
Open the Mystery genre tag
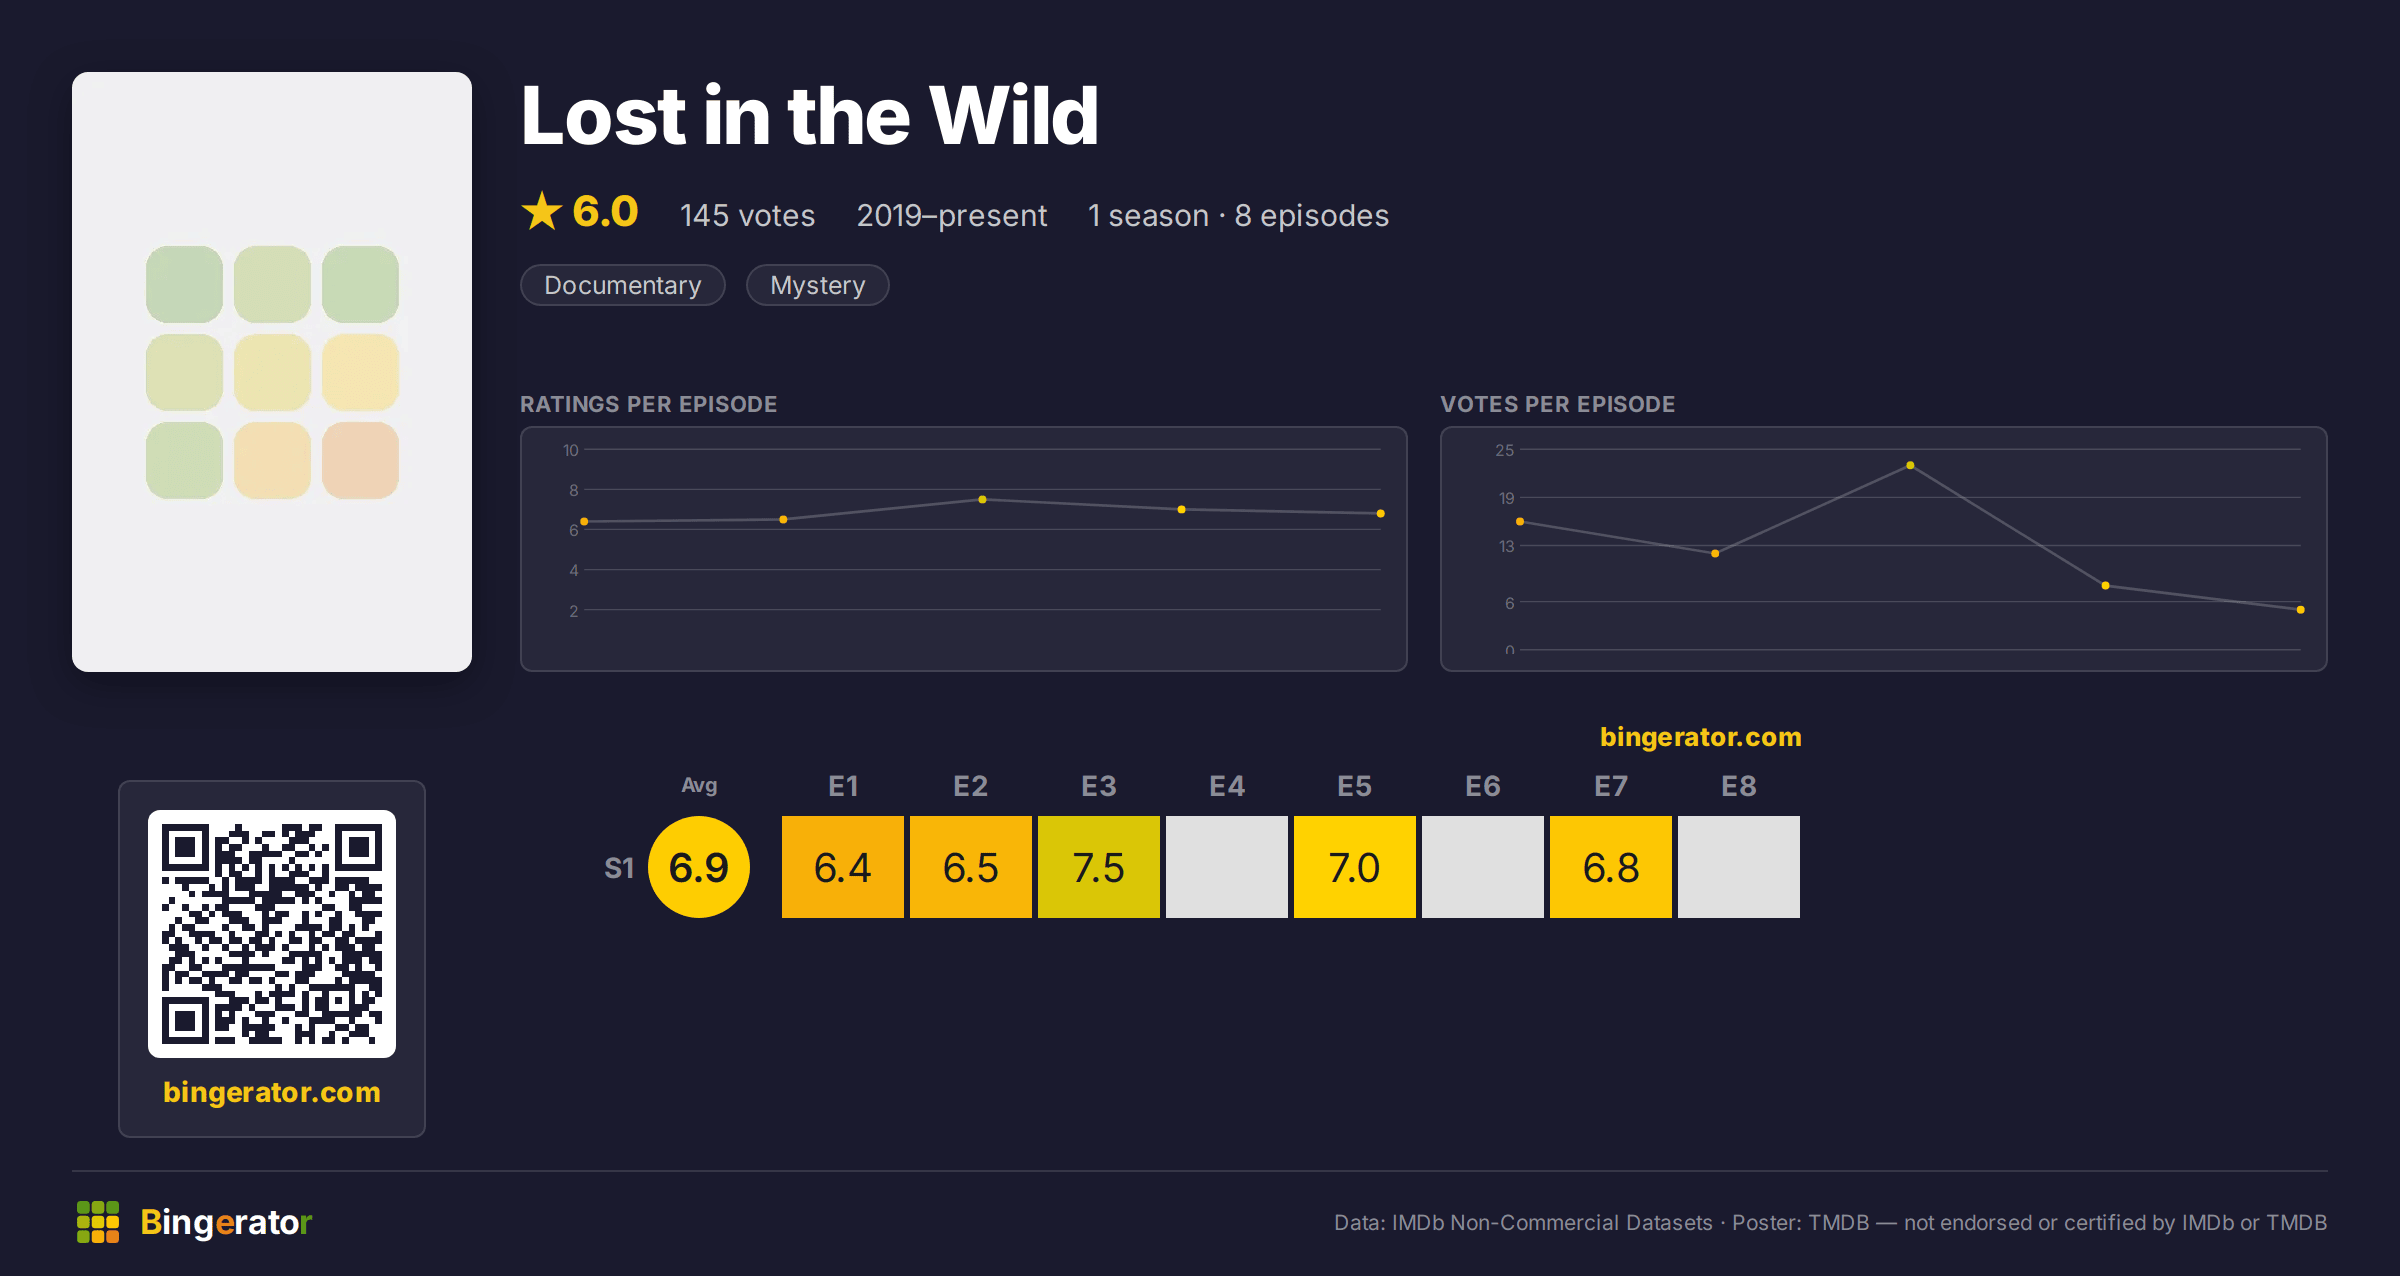818,285
